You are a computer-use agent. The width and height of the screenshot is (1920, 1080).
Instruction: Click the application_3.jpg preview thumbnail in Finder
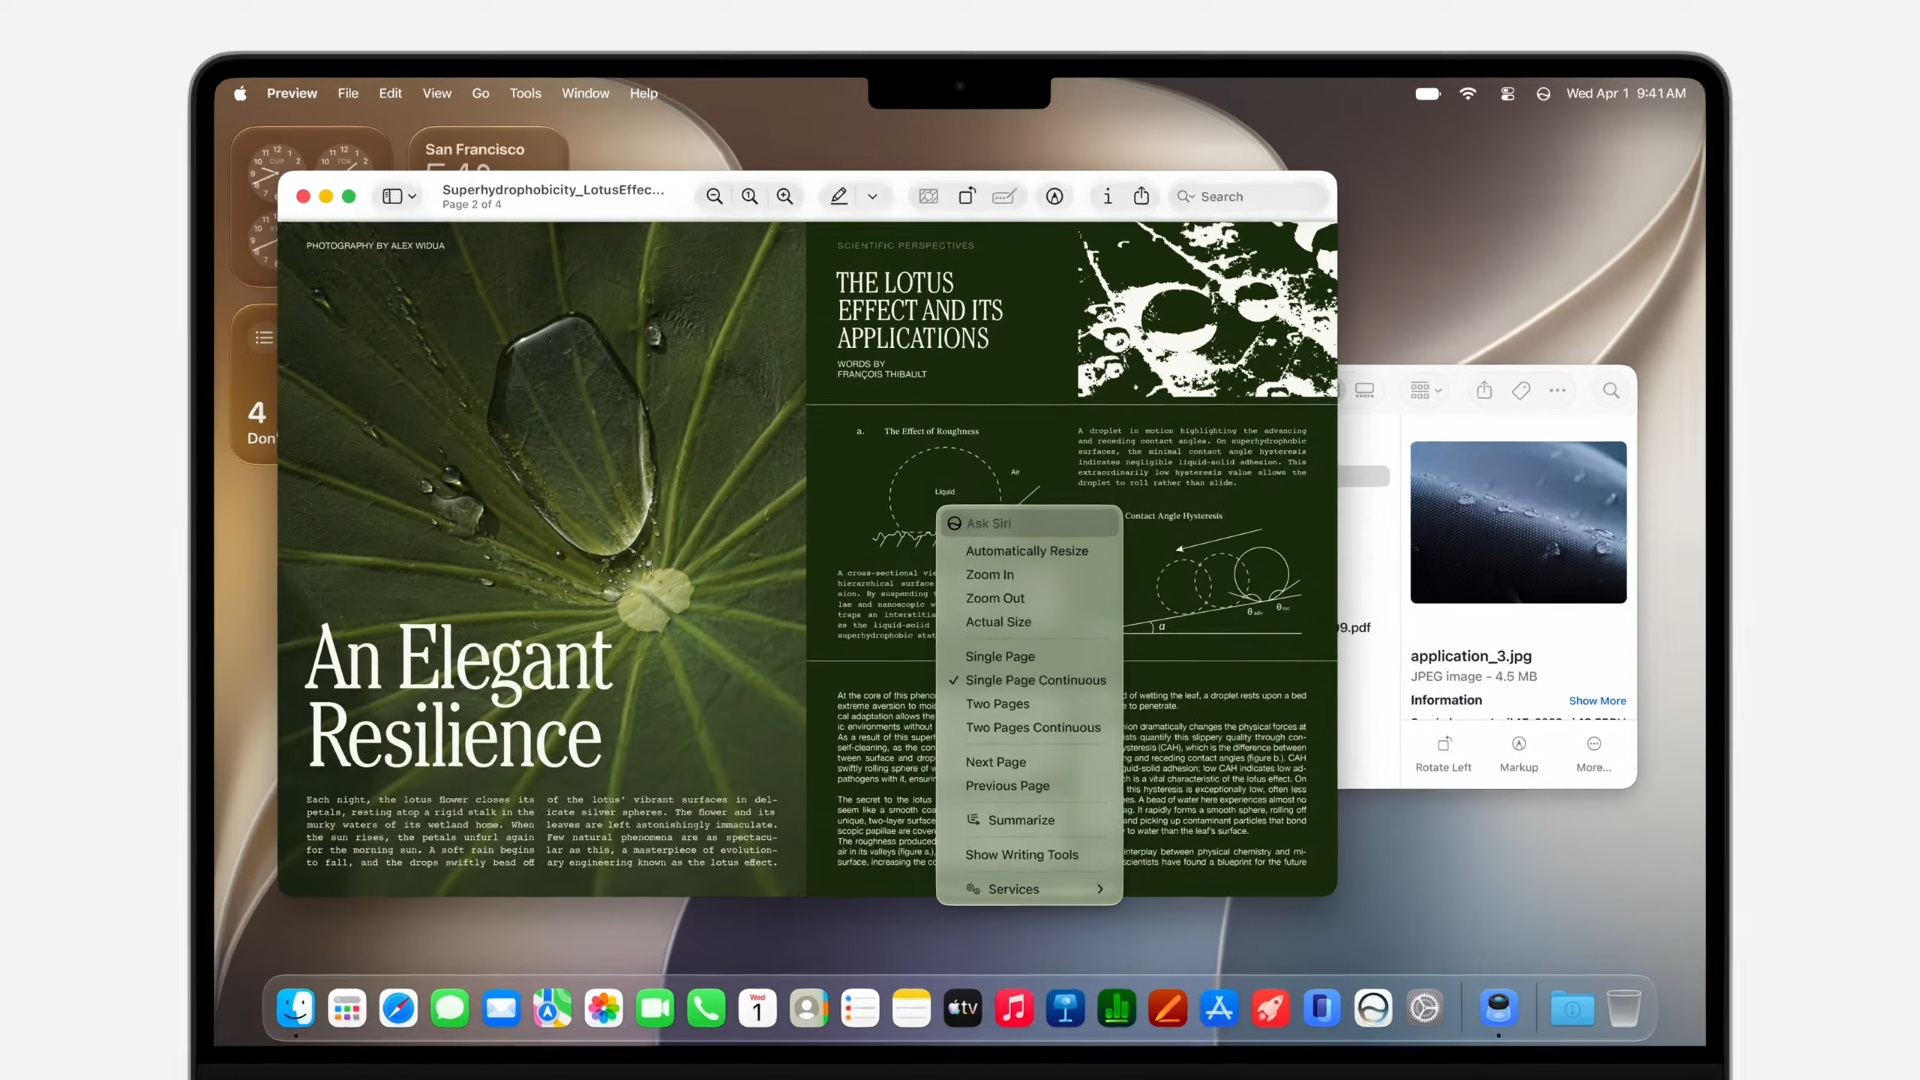1518,522
